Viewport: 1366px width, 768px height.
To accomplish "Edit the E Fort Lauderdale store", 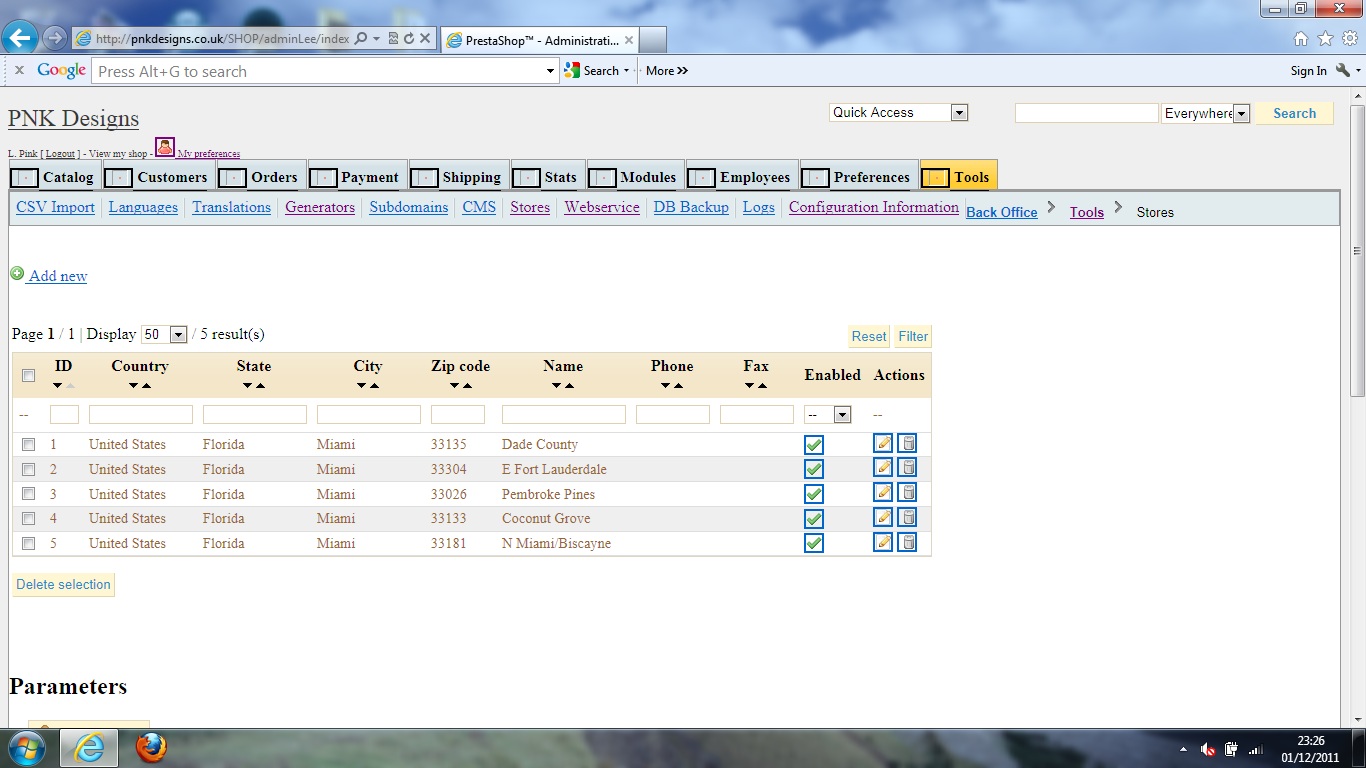I will point(883,467).
